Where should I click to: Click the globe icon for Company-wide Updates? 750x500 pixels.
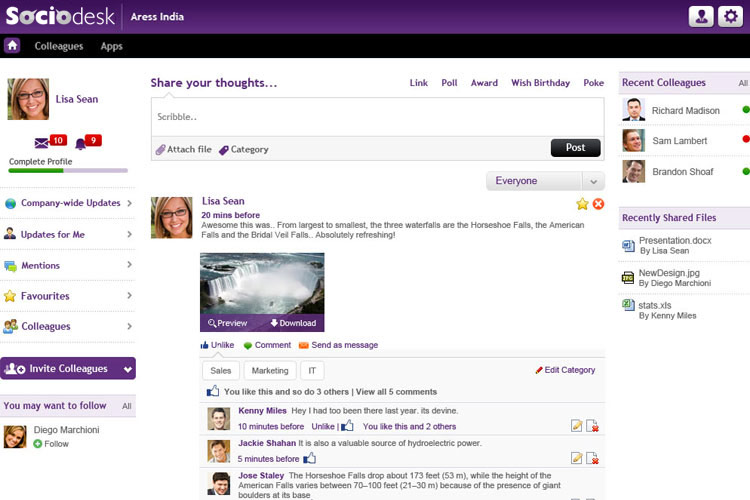pos(11,203)
